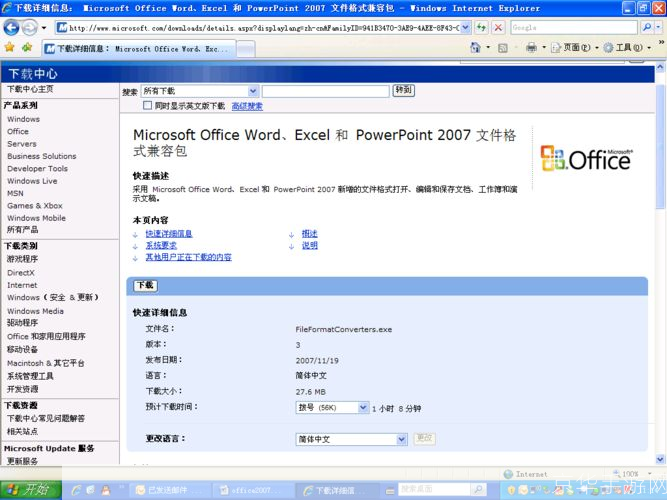Viewport: 667px width, 500px height.
Task: Jump to the 快速详细信息 section link
Action: 169,234
